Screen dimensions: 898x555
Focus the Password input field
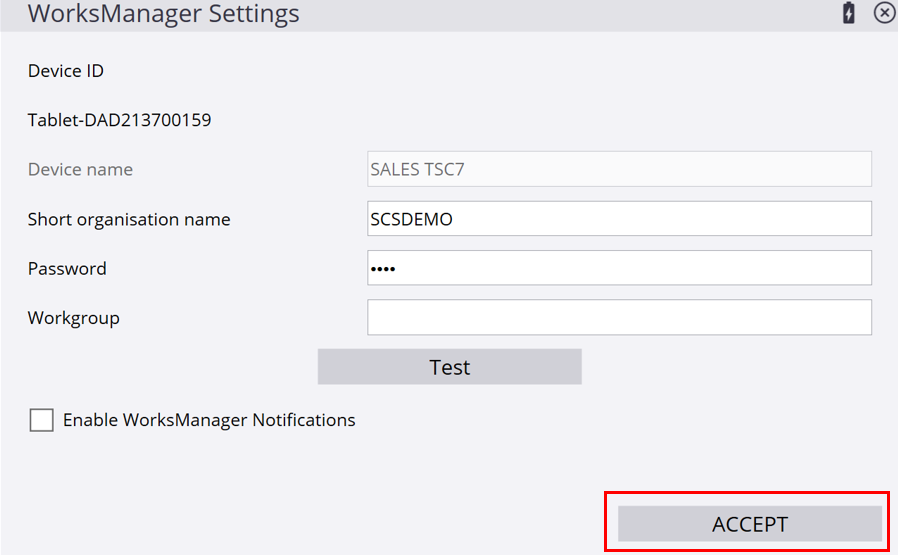point(620,267)
